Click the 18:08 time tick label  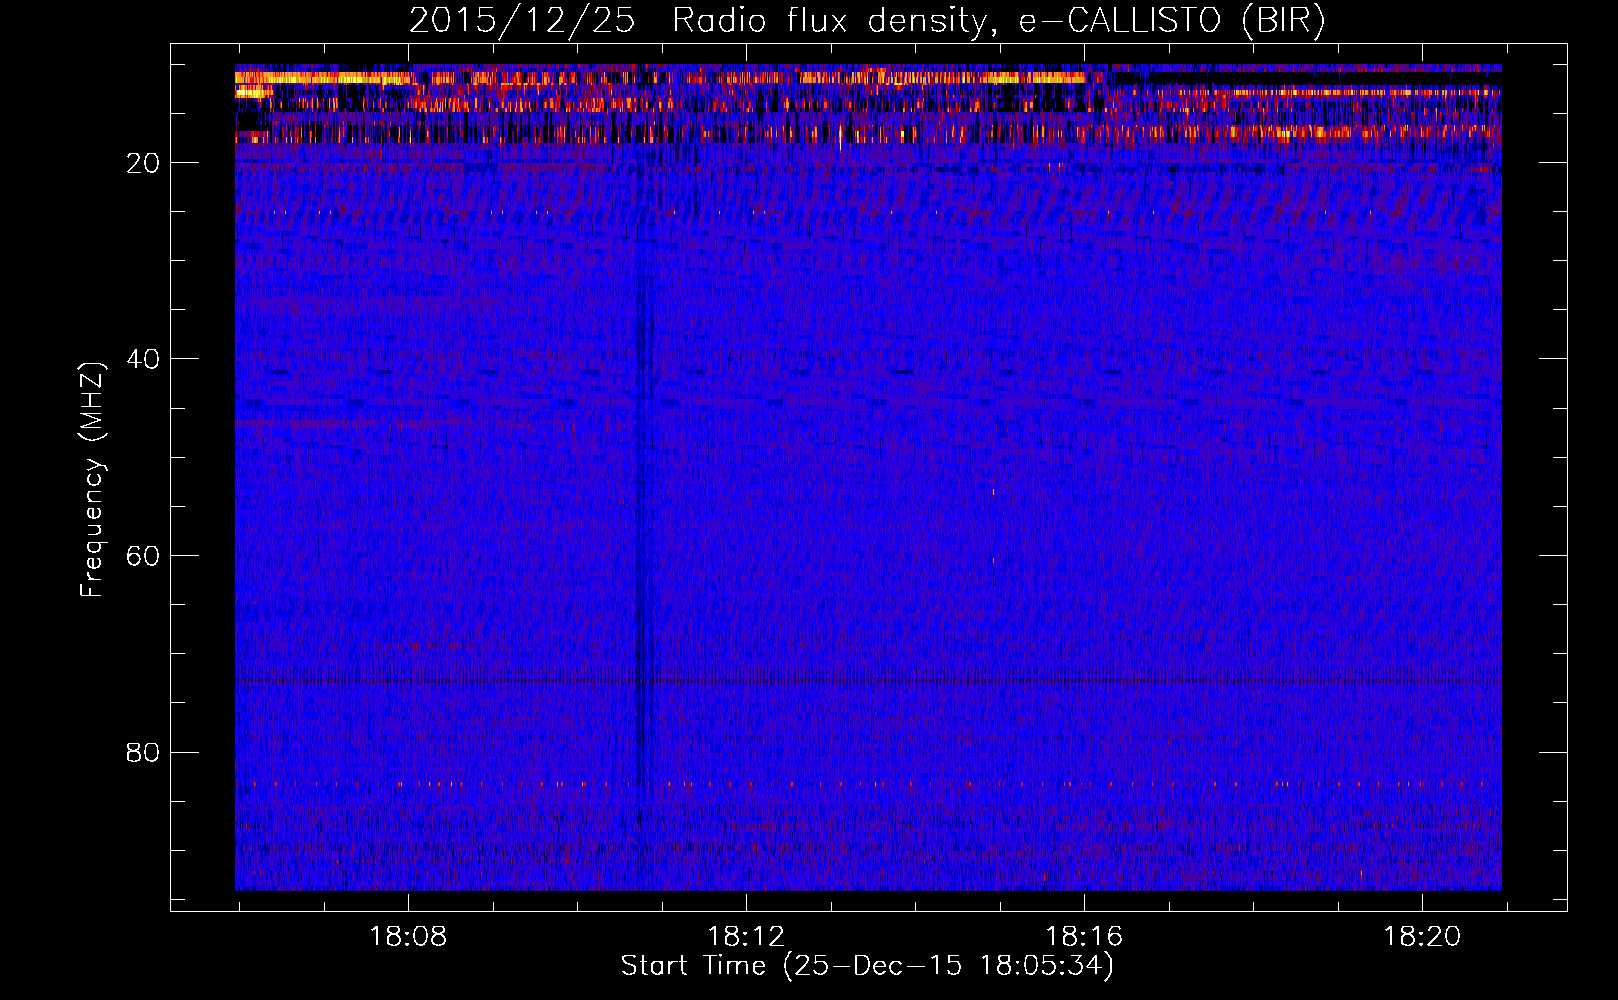pos(408,937)
